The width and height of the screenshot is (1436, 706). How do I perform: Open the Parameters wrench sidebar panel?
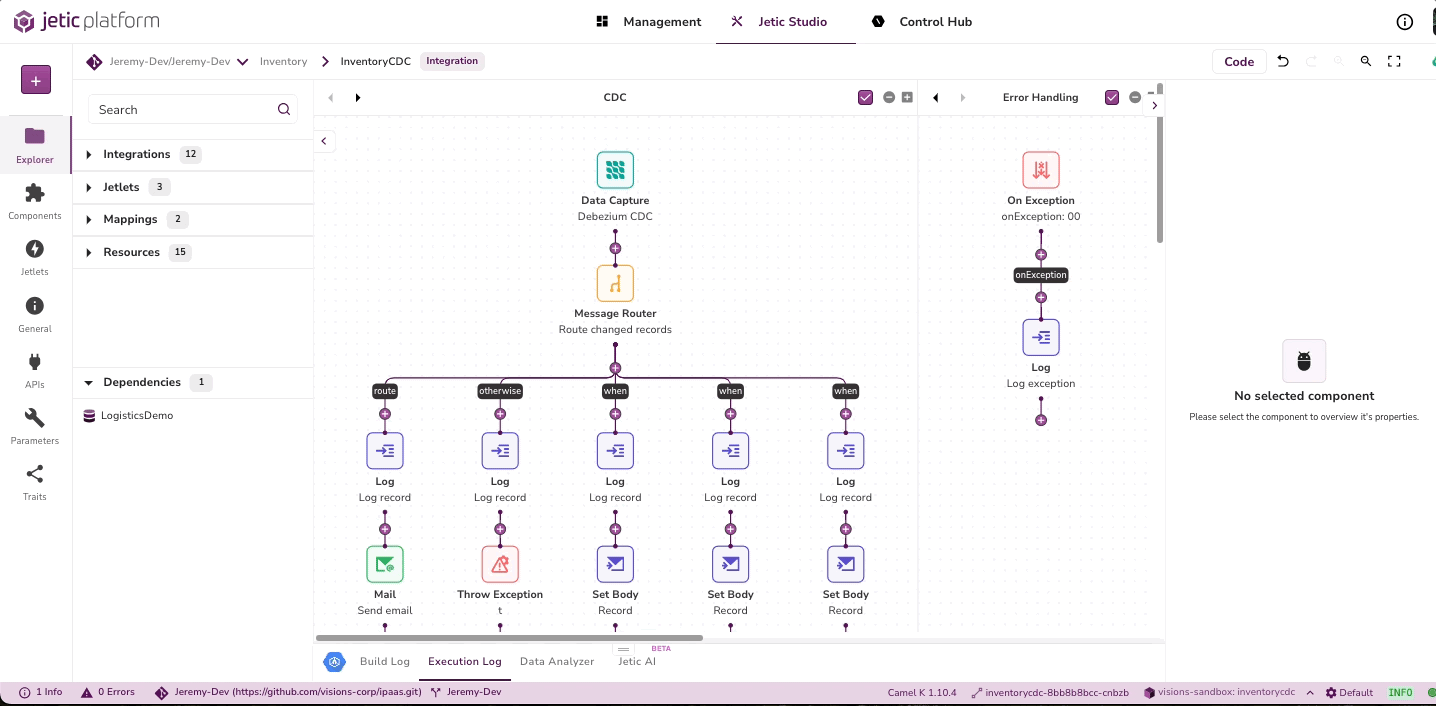point(35,426)
